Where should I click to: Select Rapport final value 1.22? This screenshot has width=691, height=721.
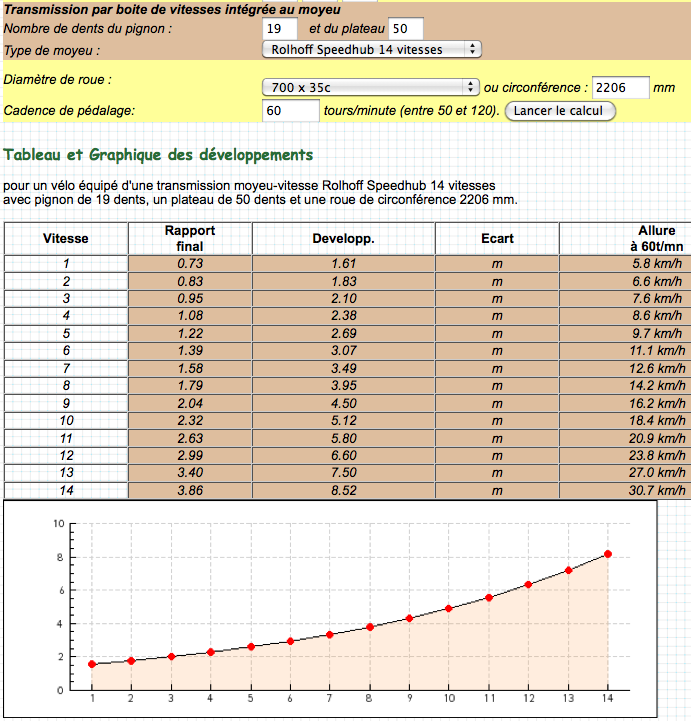click(190, 333)
